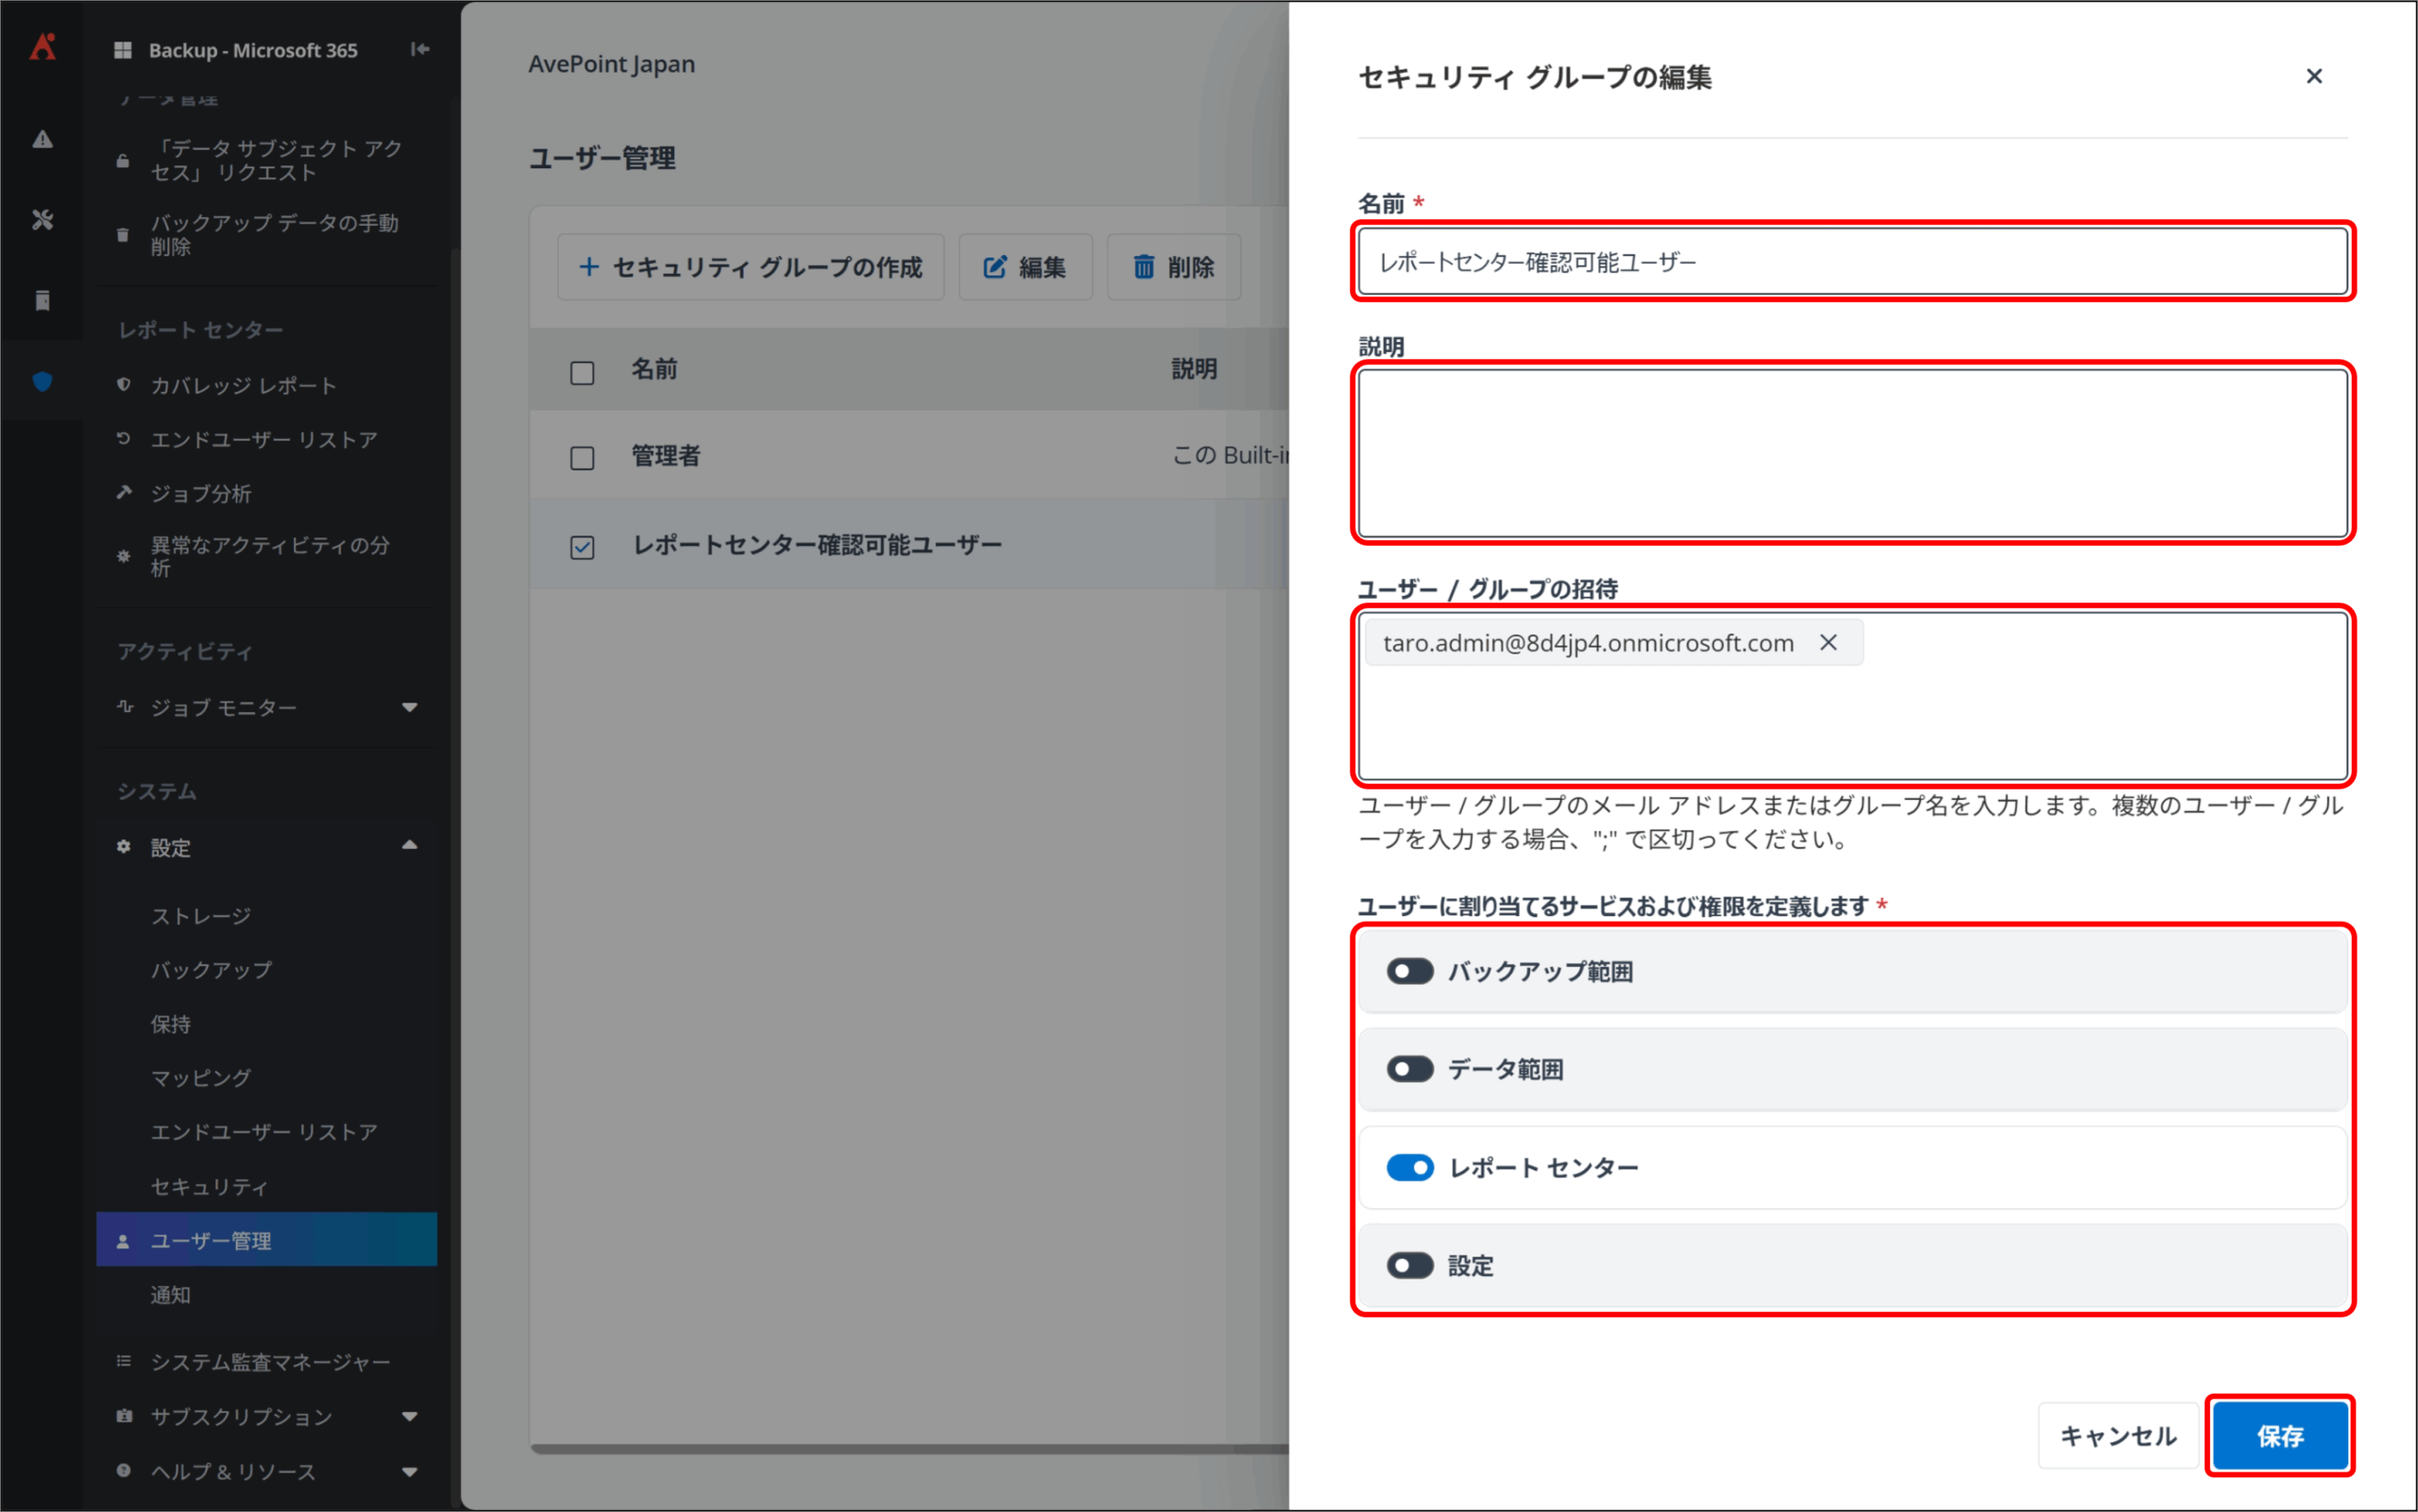Click the AvePoint logo icon

[42, 47]
